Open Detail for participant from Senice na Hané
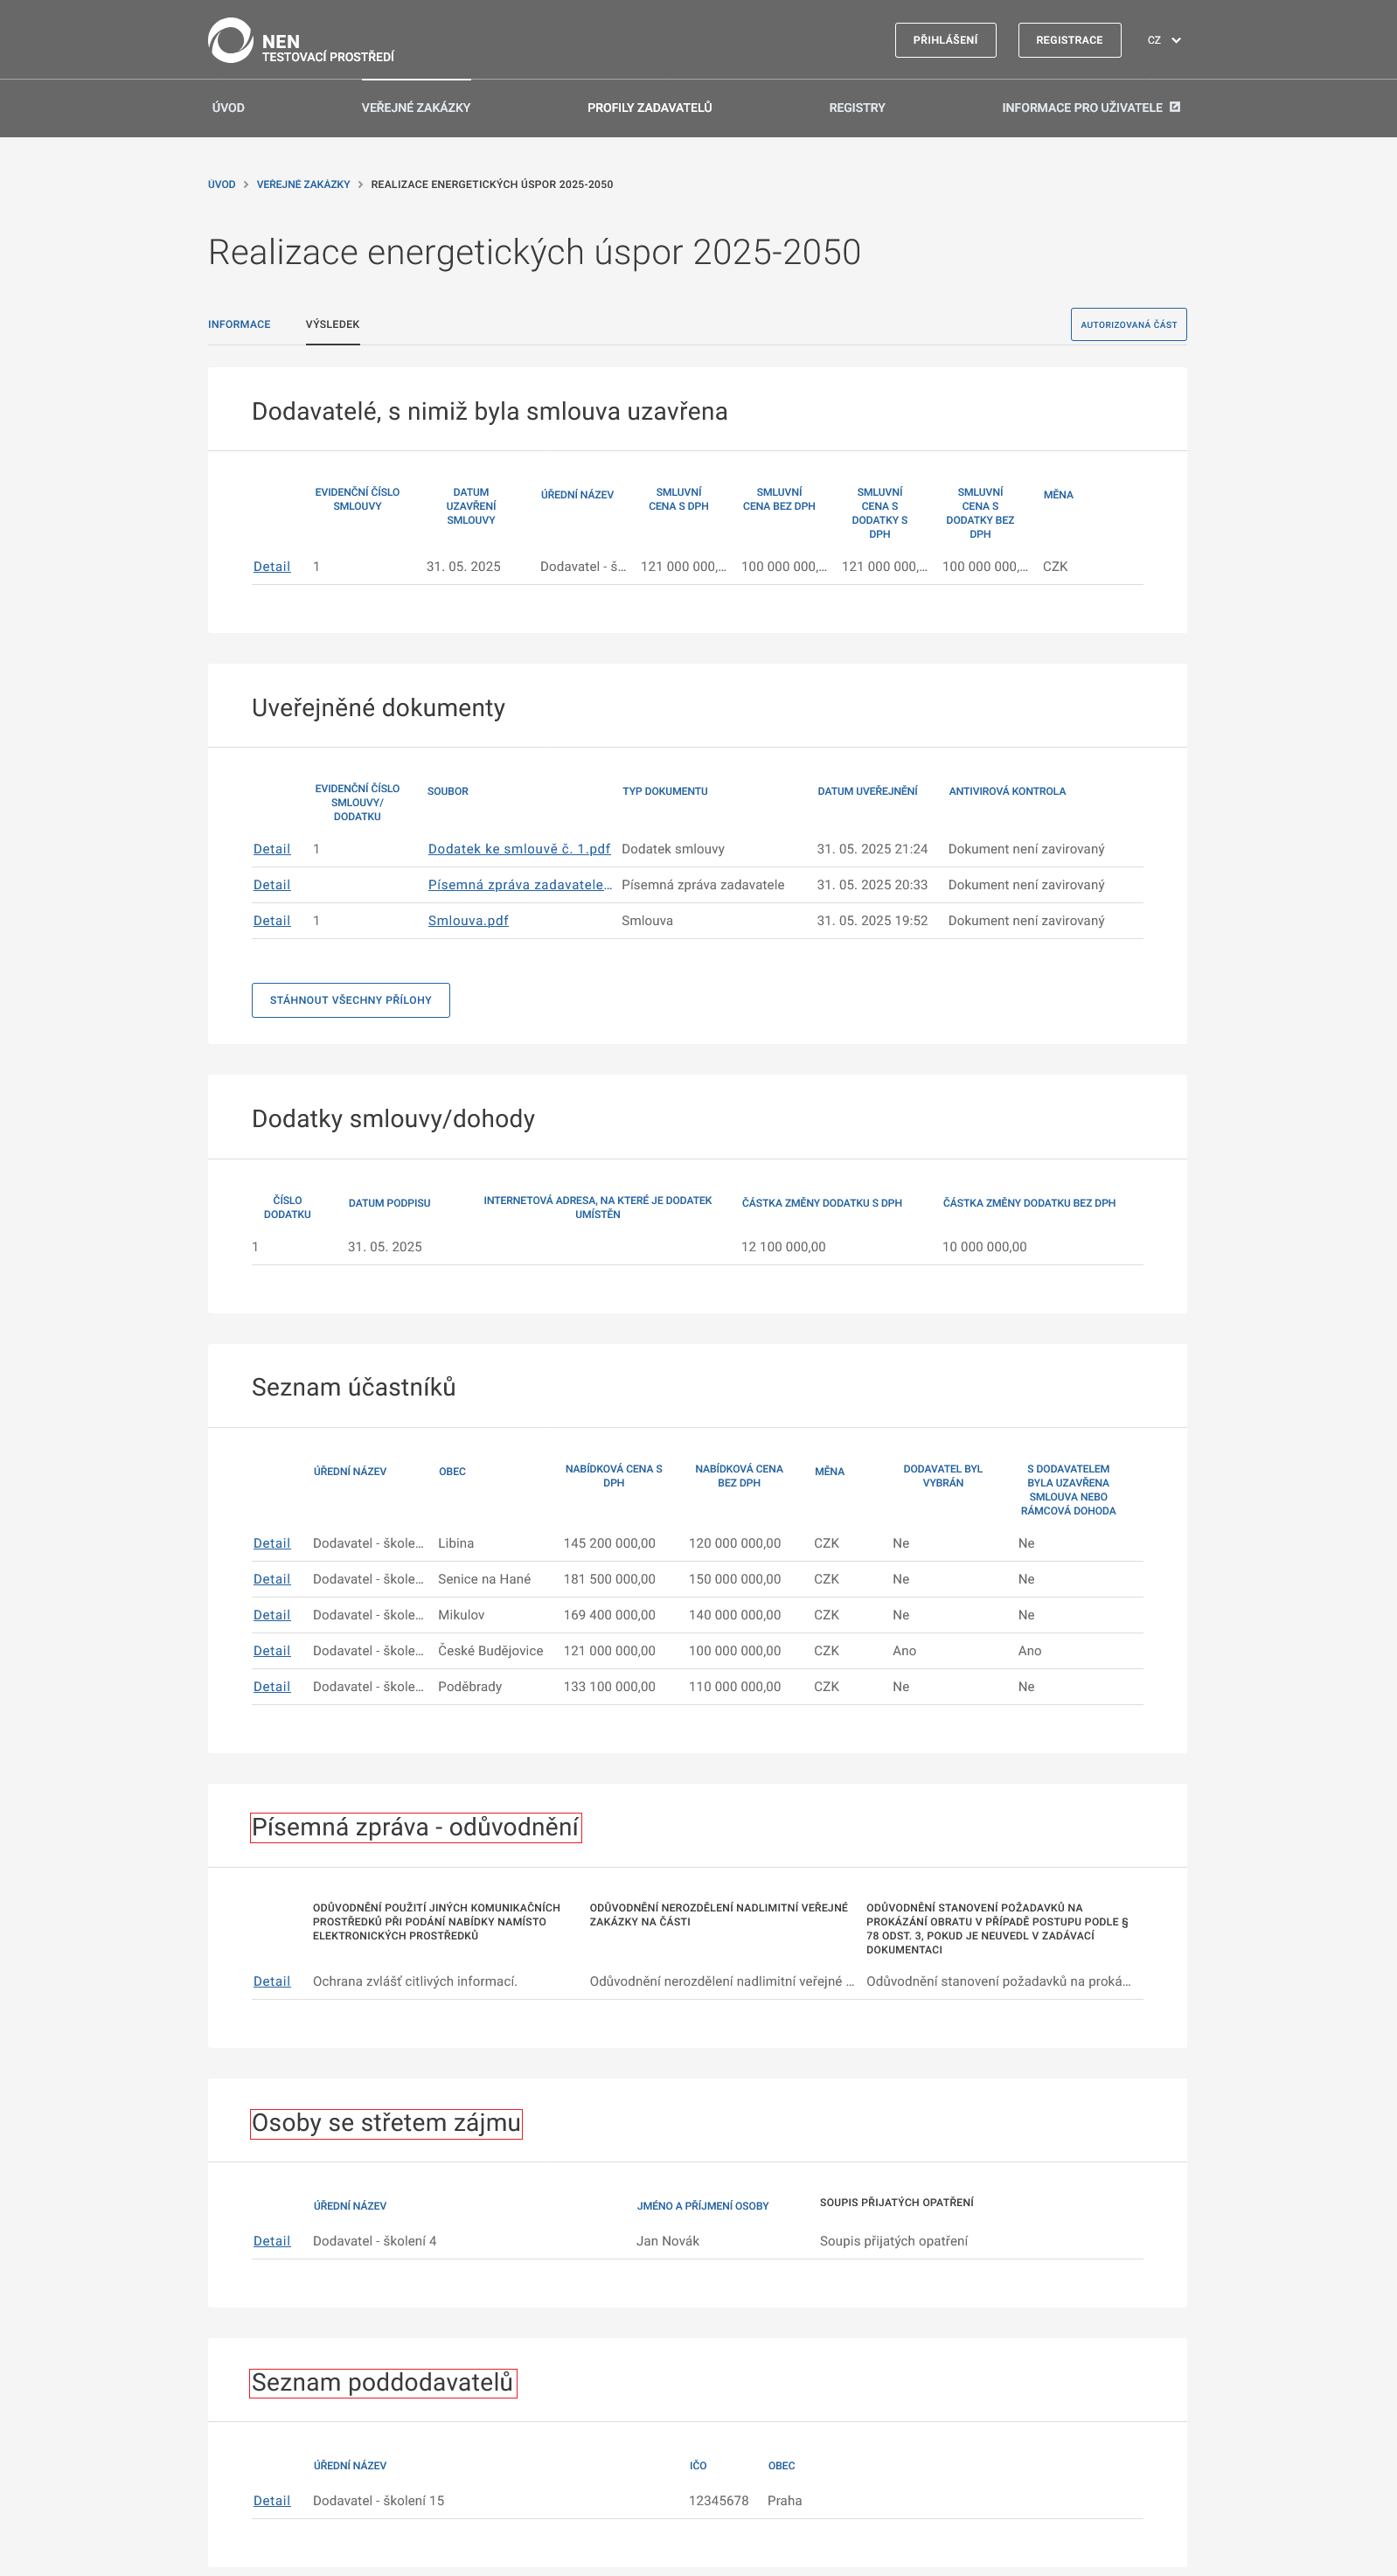The image size is (1397, 2576). [272, 1580]
